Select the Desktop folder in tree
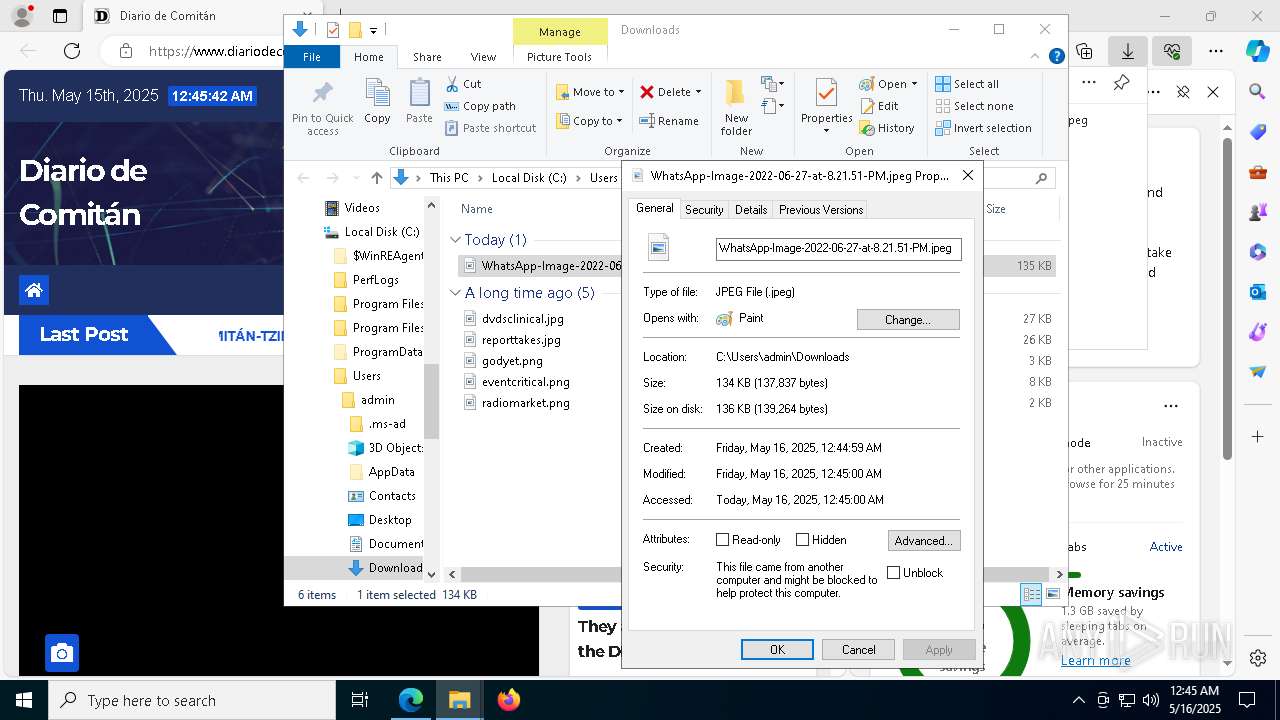This screenshot has height=720, width=1280. pos(389,520)
